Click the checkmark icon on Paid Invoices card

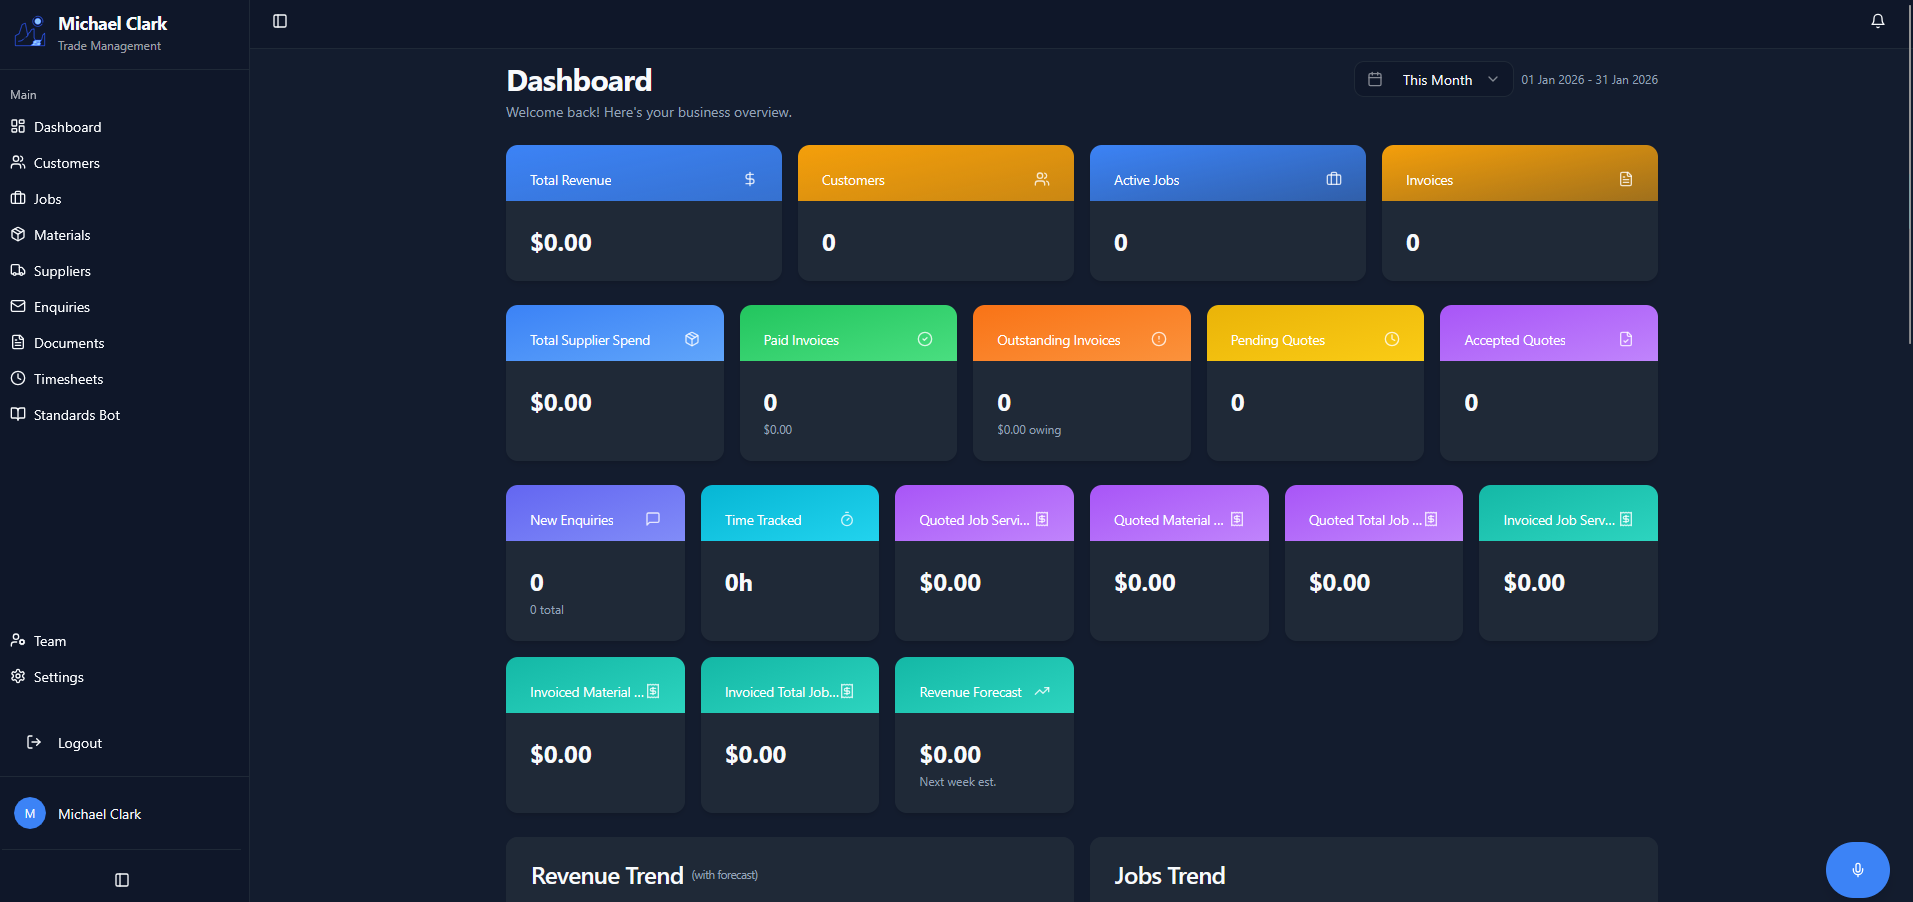tap(924, 339)
